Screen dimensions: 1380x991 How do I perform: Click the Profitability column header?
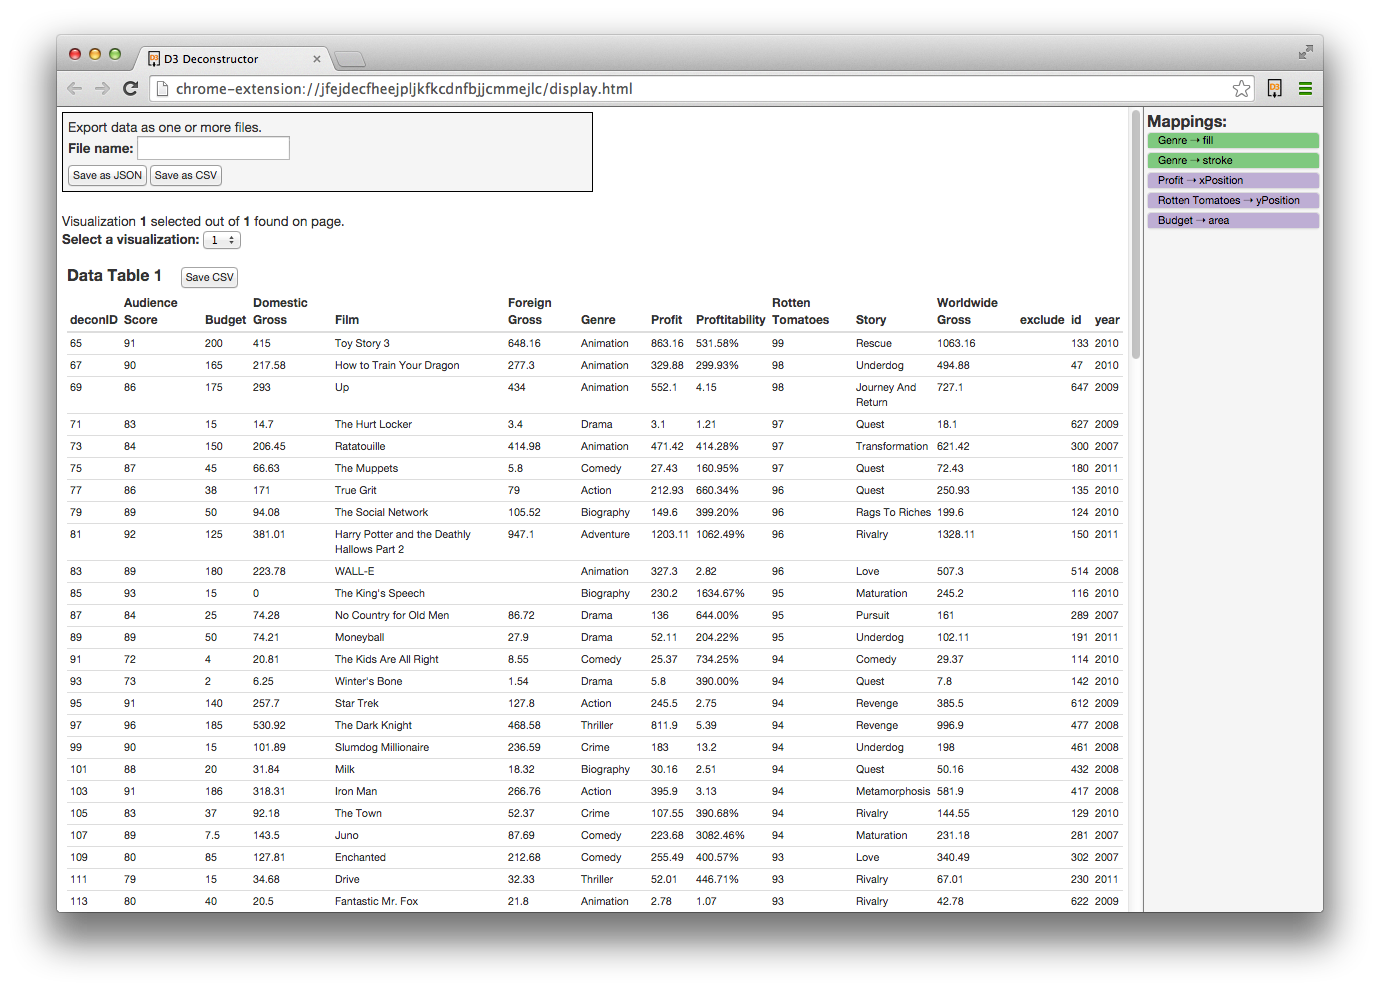coord(730,320)
